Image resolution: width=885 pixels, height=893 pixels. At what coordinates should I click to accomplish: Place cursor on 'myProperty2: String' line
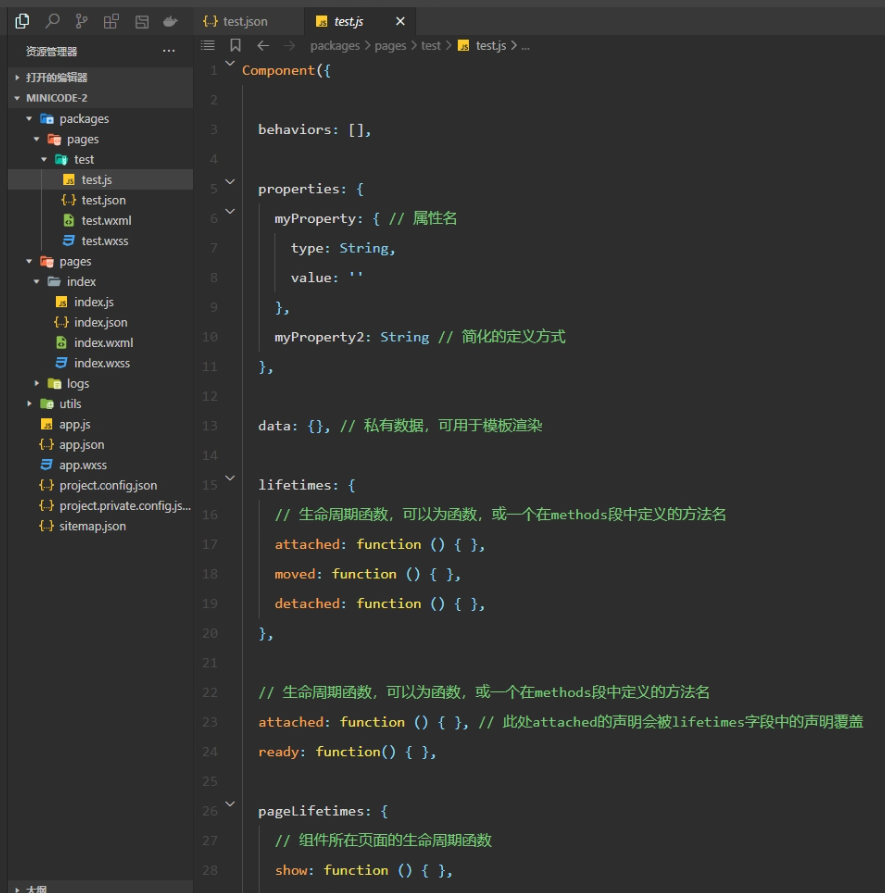(351, 337)
